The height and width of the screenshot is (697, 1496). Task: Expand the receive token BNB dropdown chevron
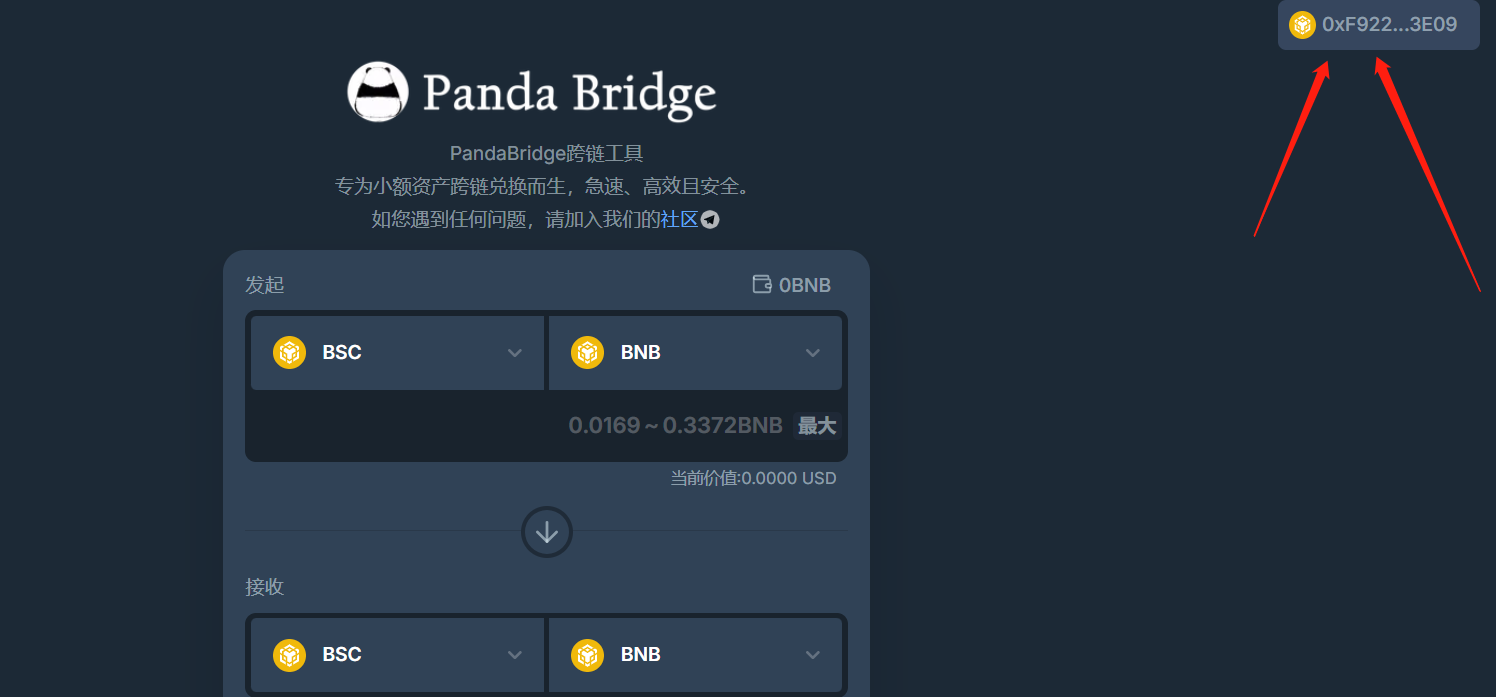tap(813, 654)
